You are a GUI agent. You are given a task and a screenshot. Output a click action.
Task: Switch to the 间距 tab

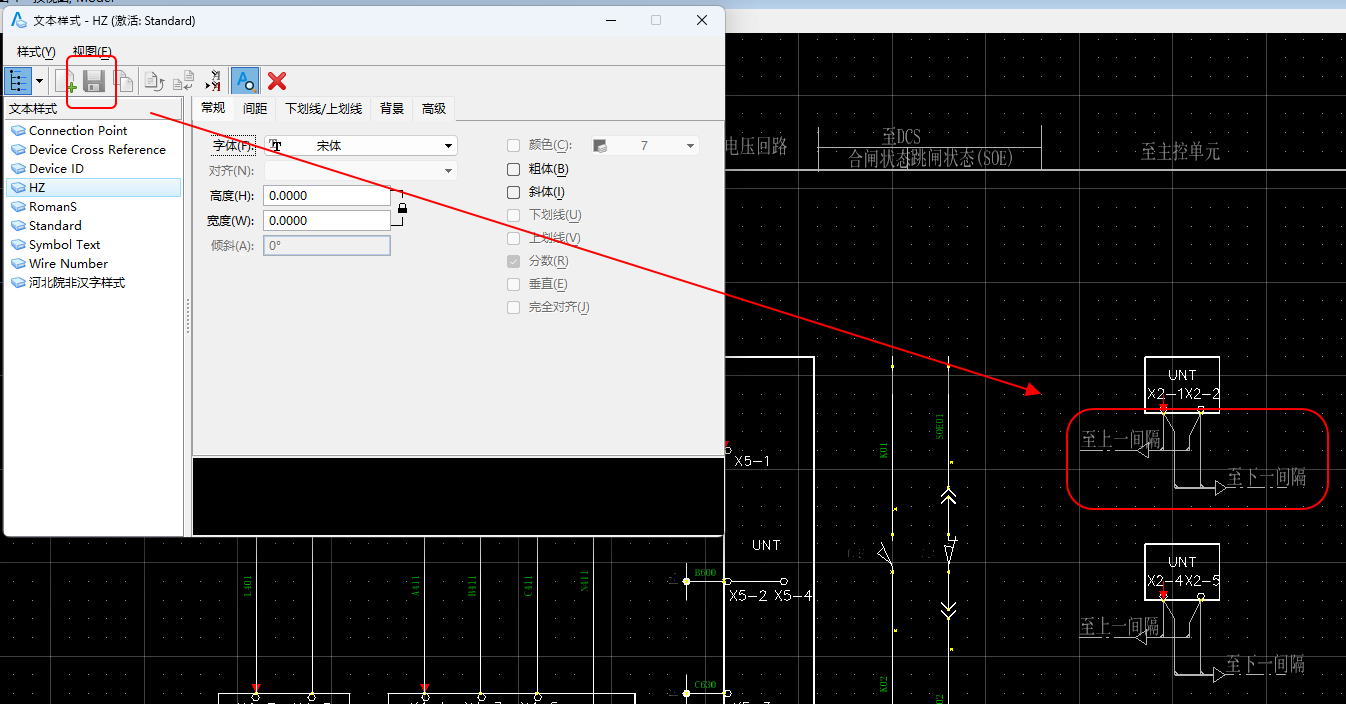point(255,108)
